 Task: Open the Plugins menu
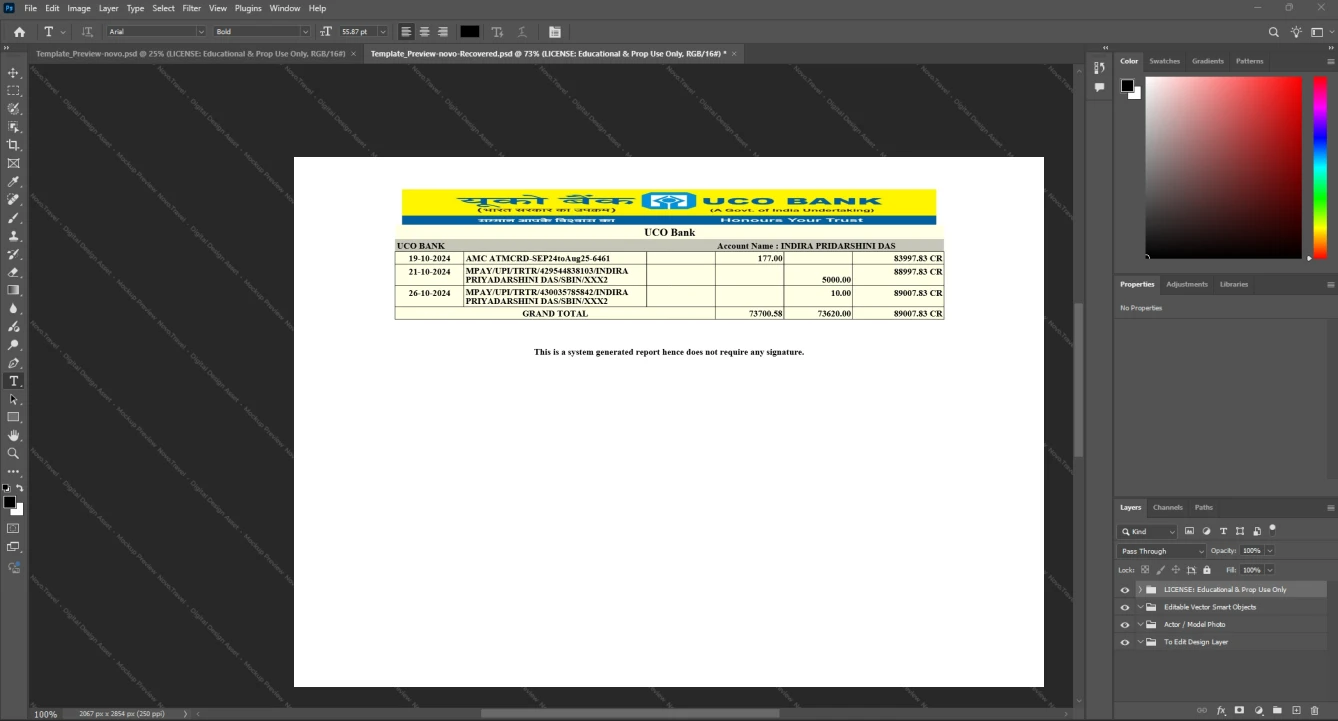click(248, 8)
